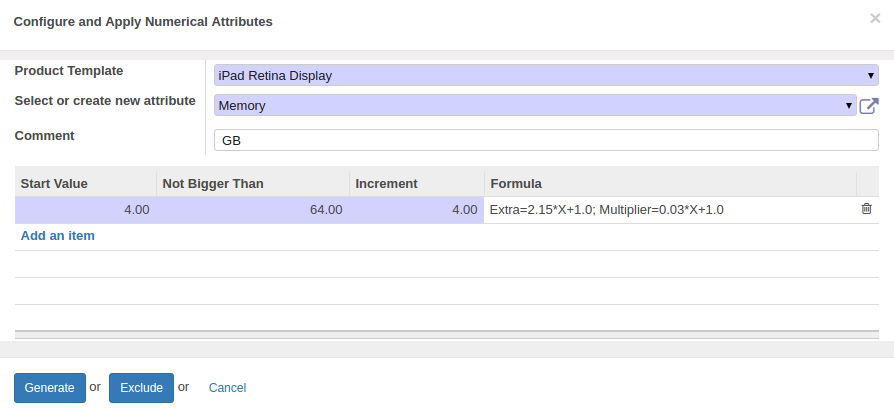894x410 pixels.
Task: Edit the 4.00 increment cell
Action: [417, 210]
